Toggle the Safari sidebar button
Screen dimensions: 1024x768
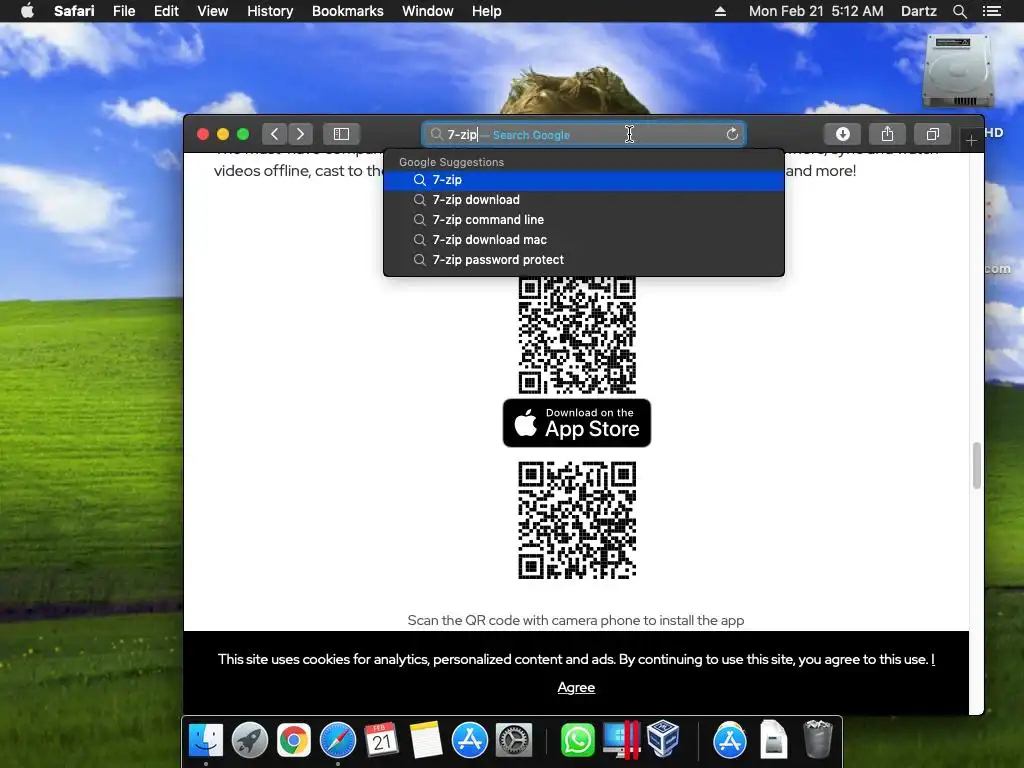(341, 134)
